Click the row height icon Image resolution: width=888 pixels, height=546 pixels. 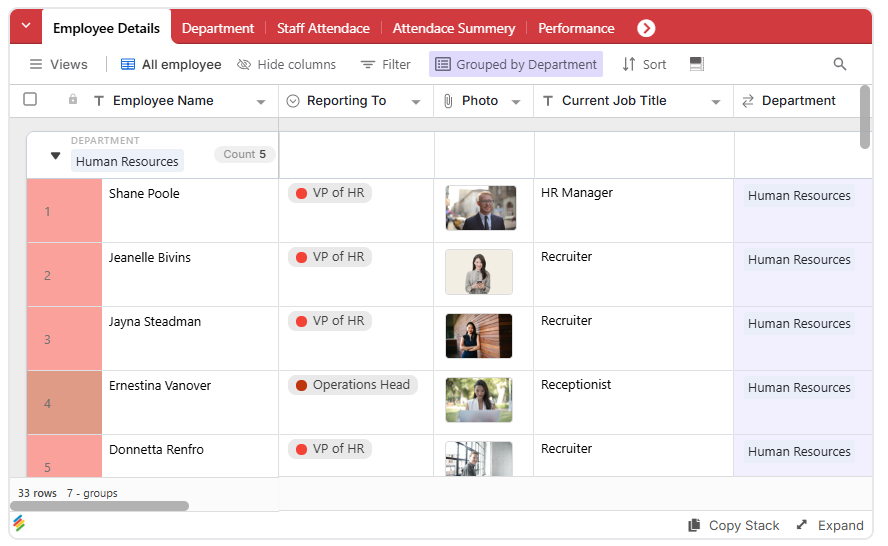click(x=697, y=64)
